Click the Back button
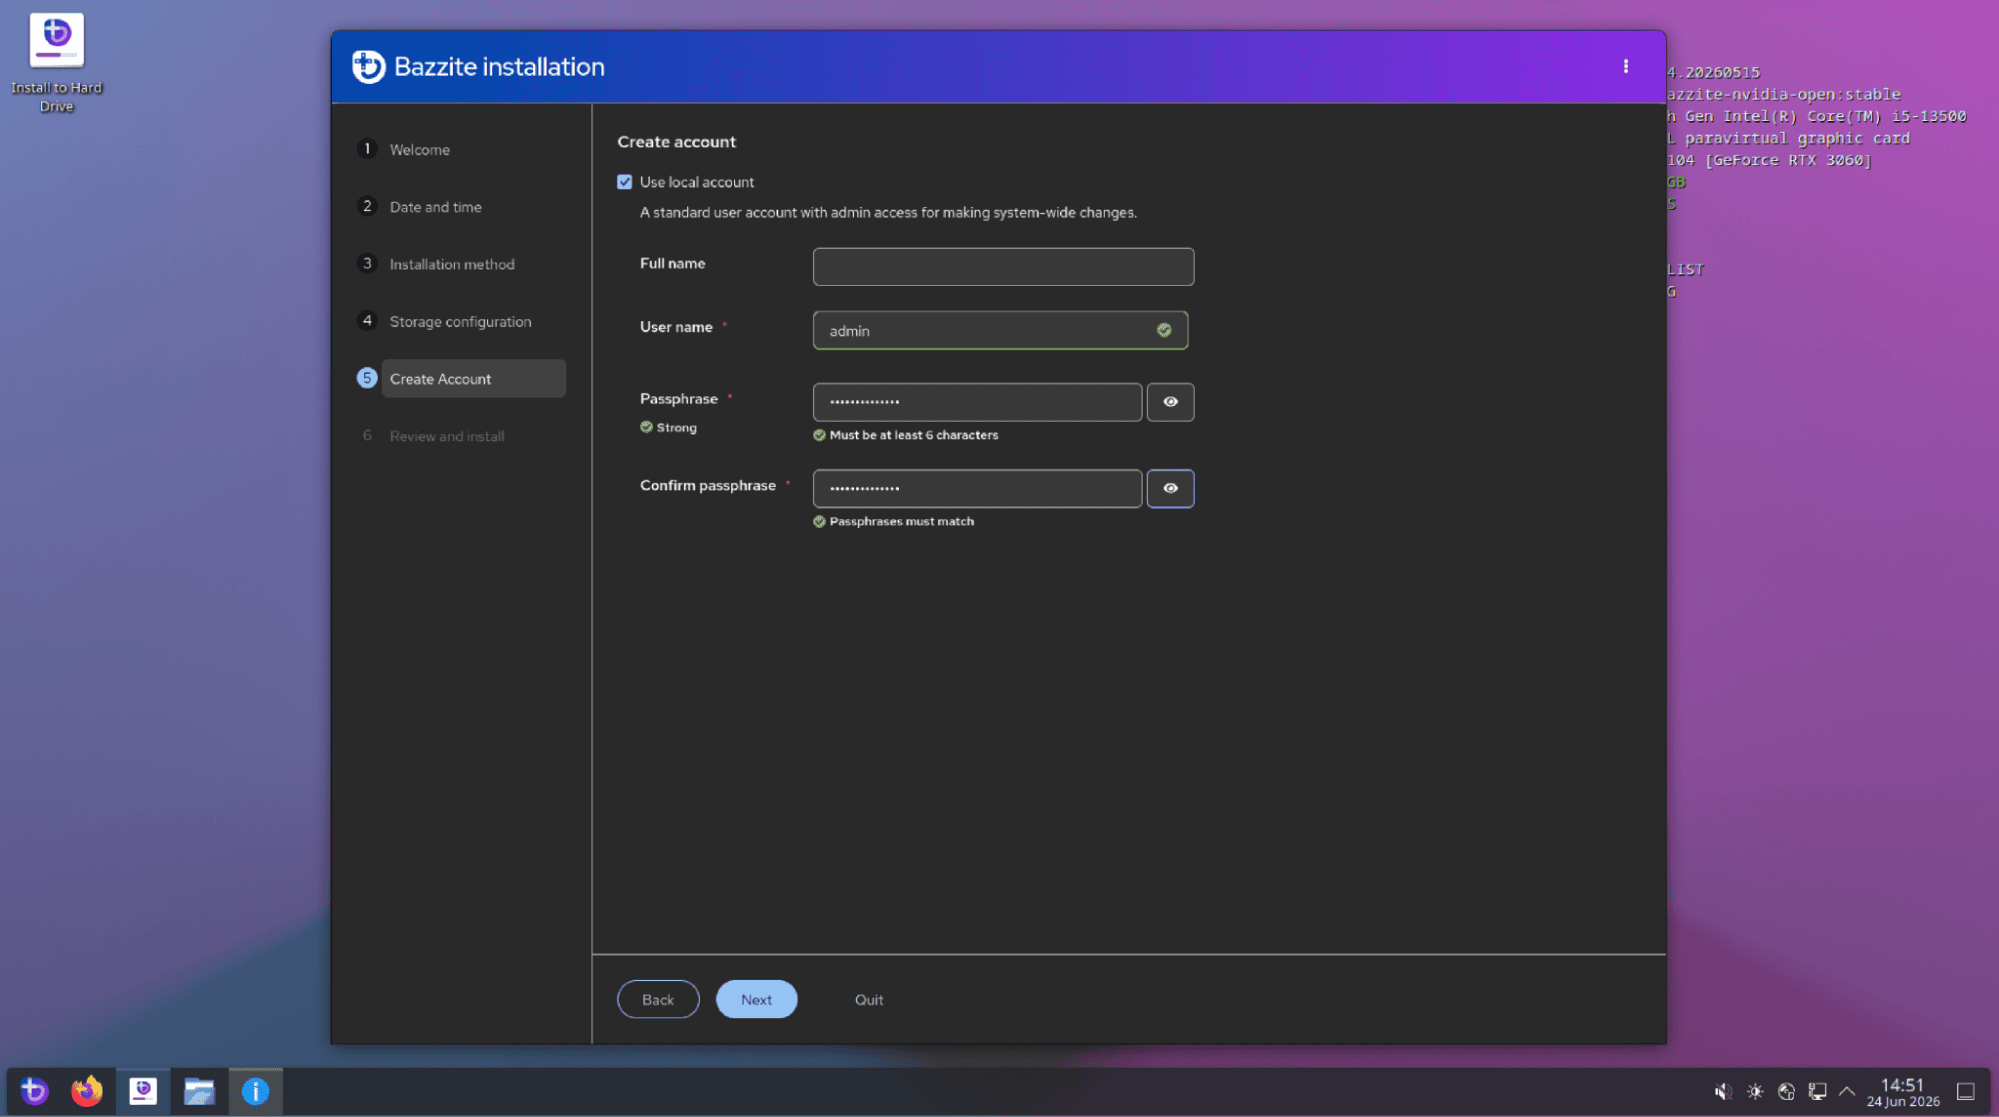The image size is (1999, 1117). [658, 999]
